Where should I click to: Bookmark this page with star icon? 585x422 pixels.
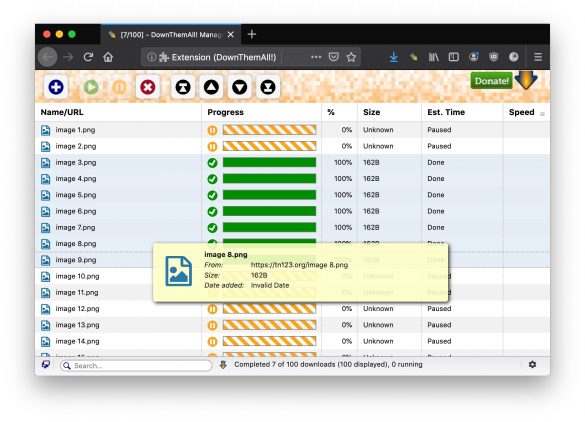point(351,57)
